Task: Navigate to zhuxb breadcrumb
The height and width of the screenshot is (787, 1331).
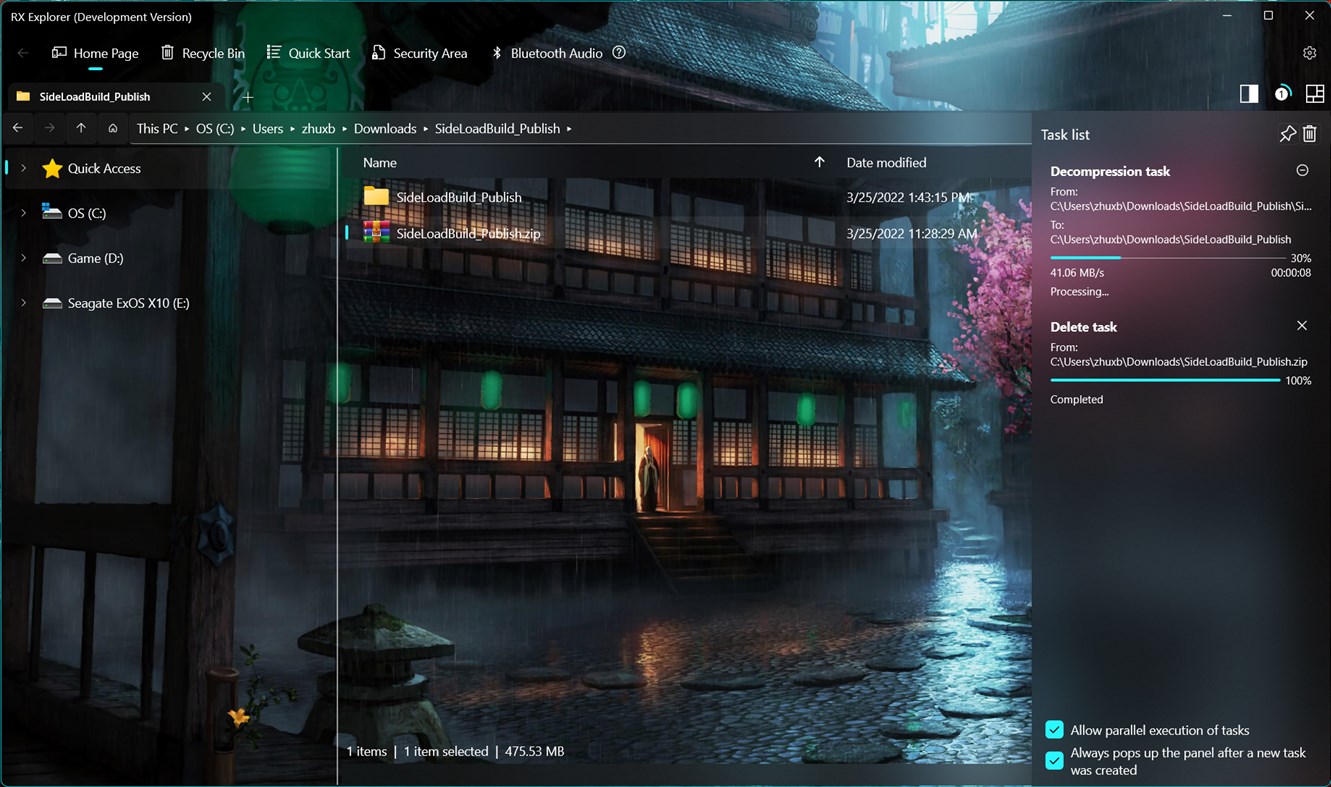Action: (318, 128)
